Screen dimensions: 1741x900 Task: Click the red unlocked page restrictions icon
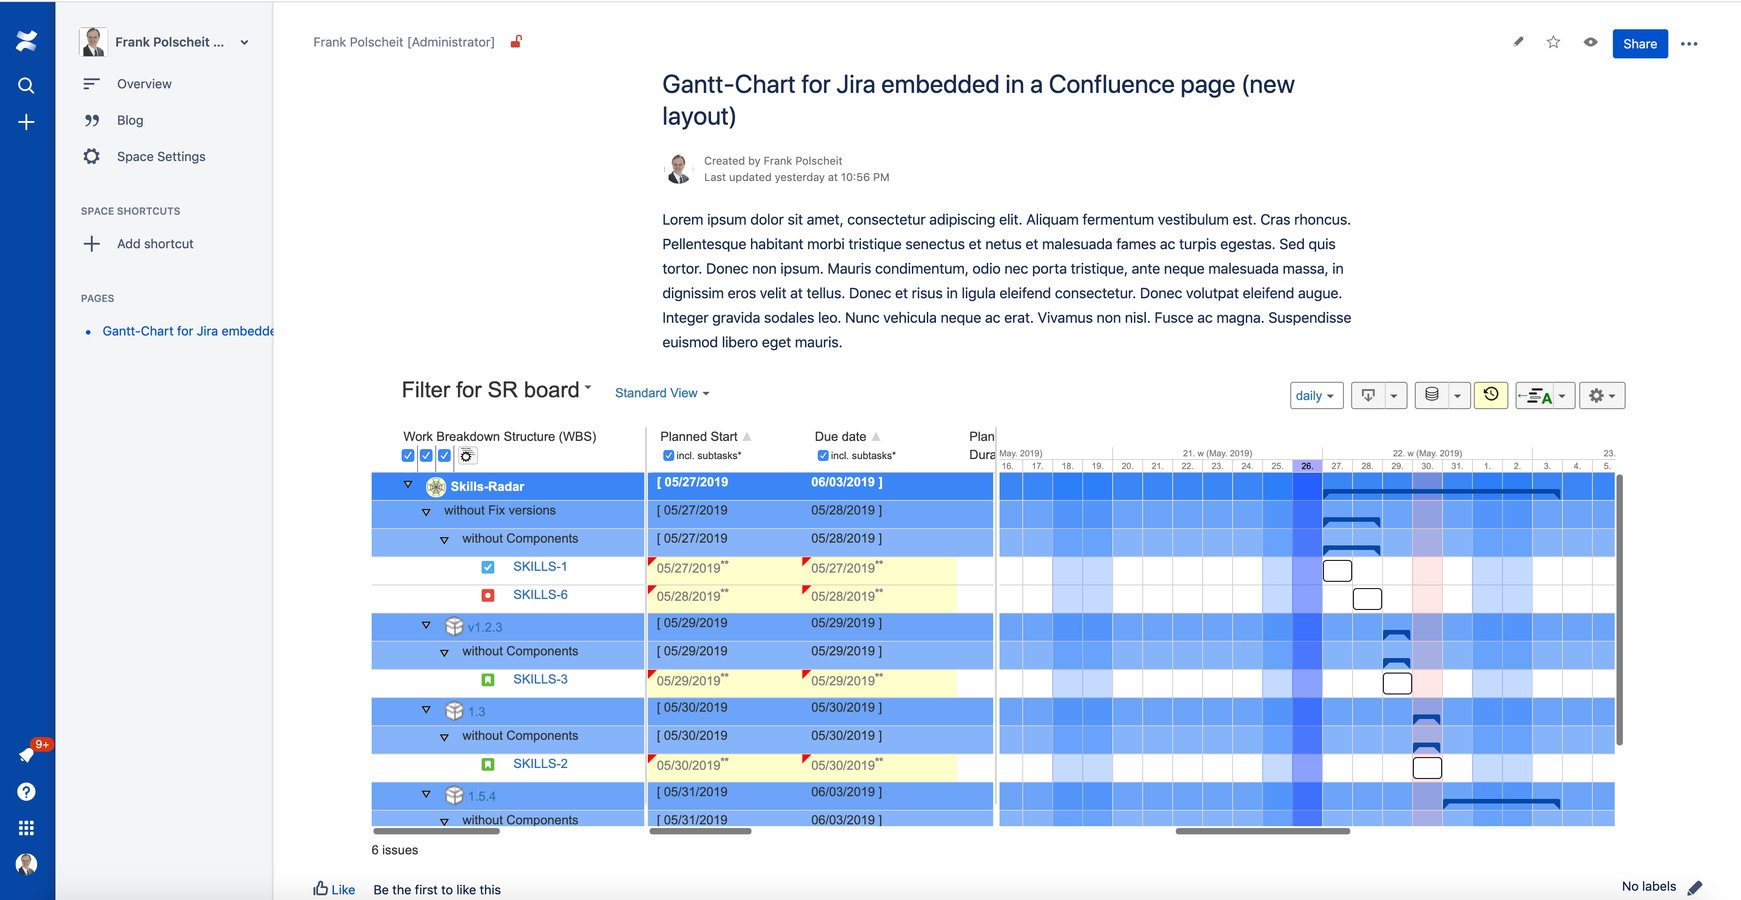[x=516, y=42]
